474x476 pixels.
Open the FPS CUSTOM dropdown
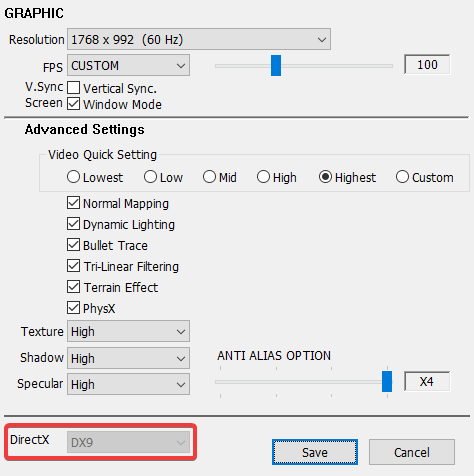pos(128,65)
